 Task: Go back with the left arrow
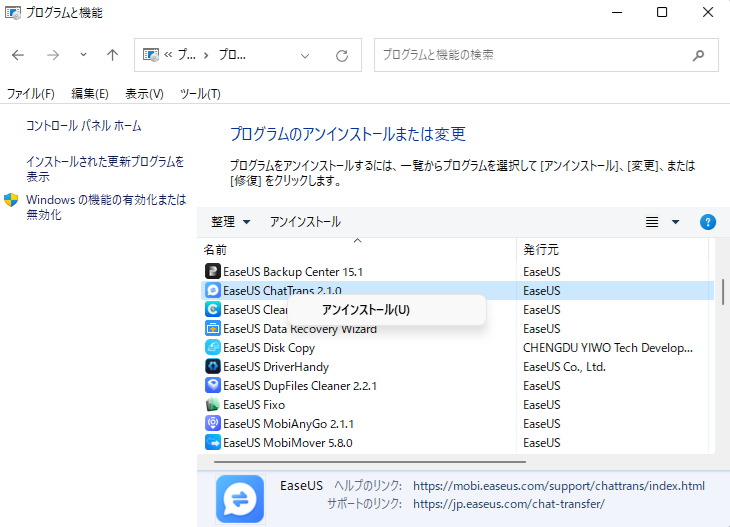pos(18,55)
